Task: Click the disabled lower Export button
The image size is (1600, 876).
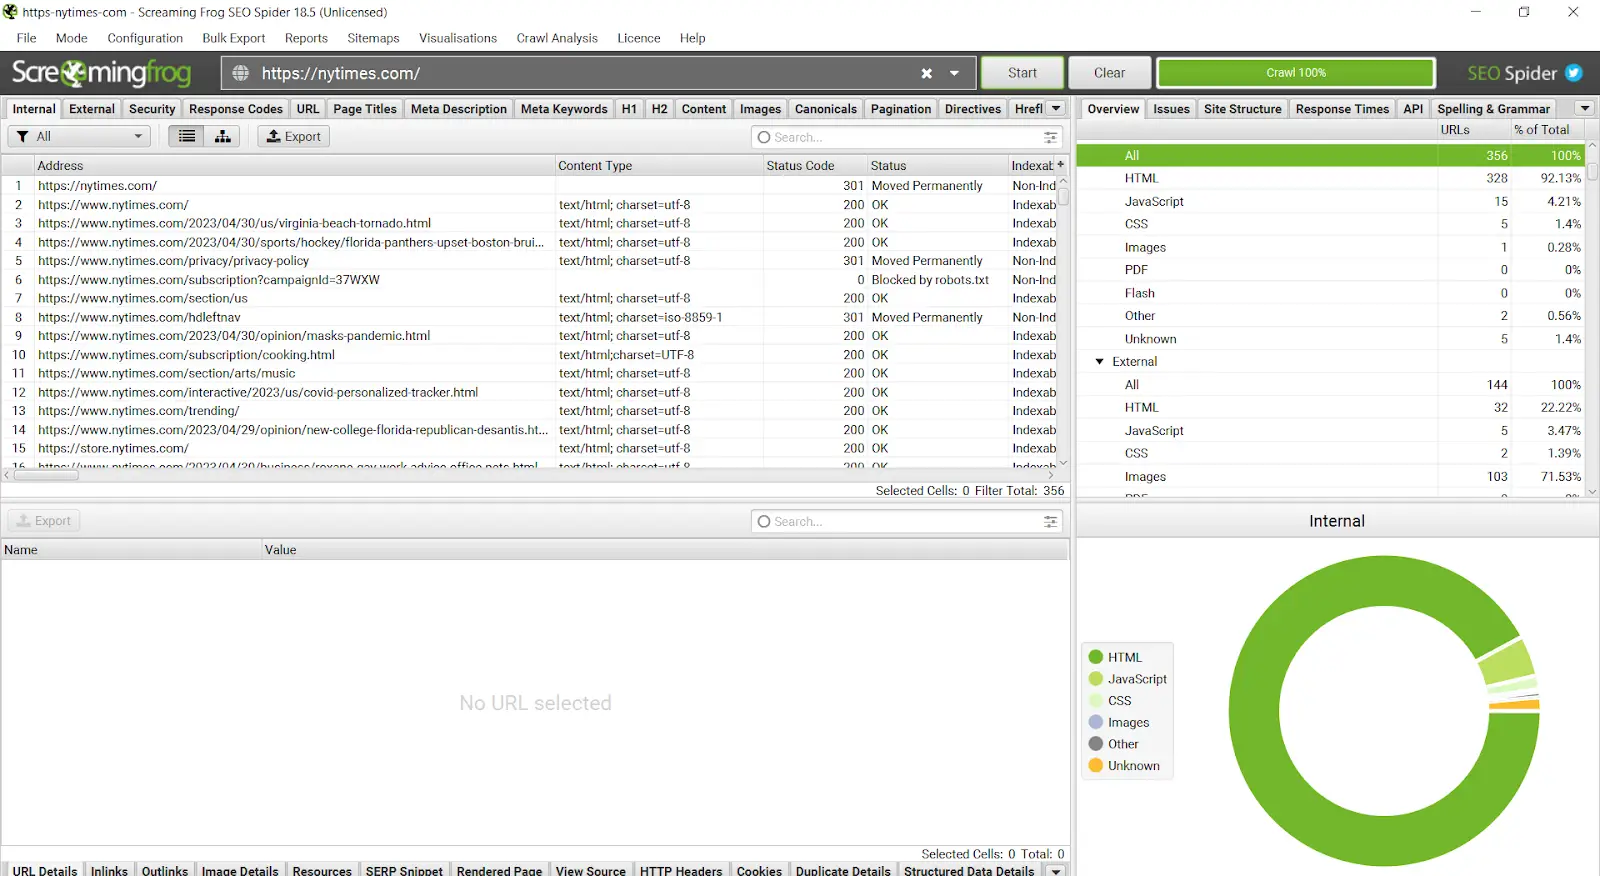Action: 44,521
